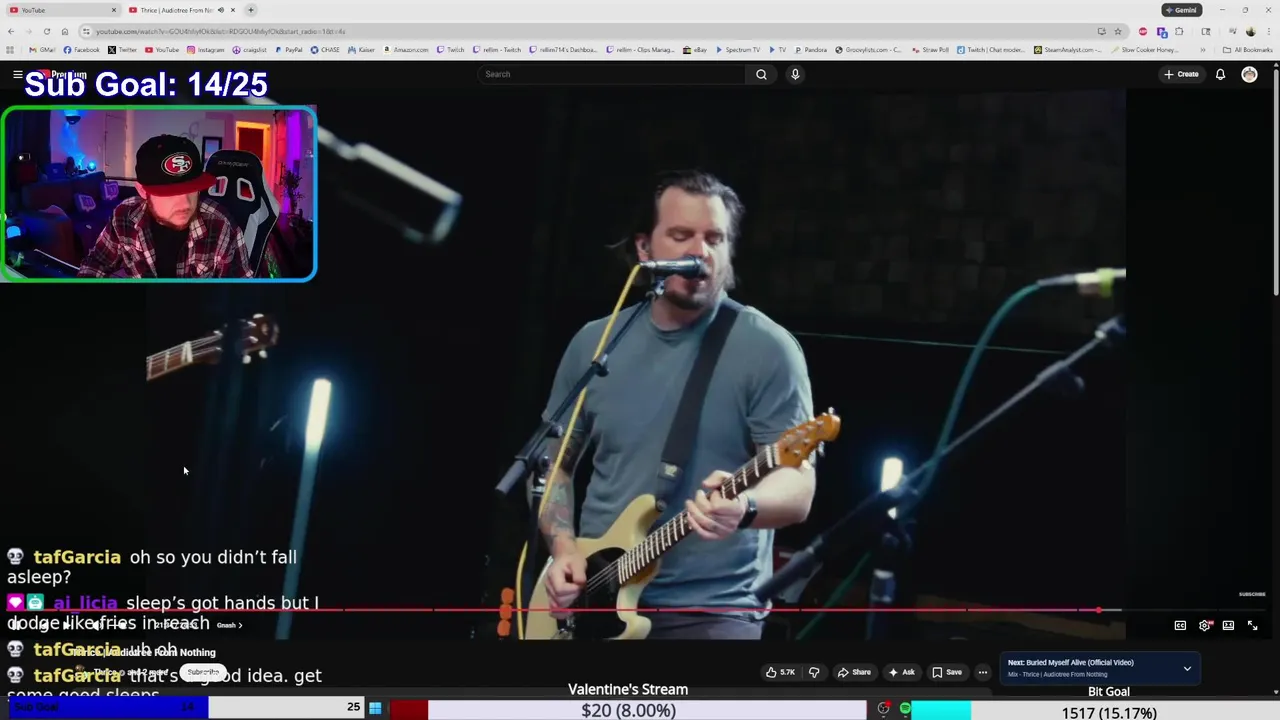
Task: Go to browser home page
Action: point(64,31)
